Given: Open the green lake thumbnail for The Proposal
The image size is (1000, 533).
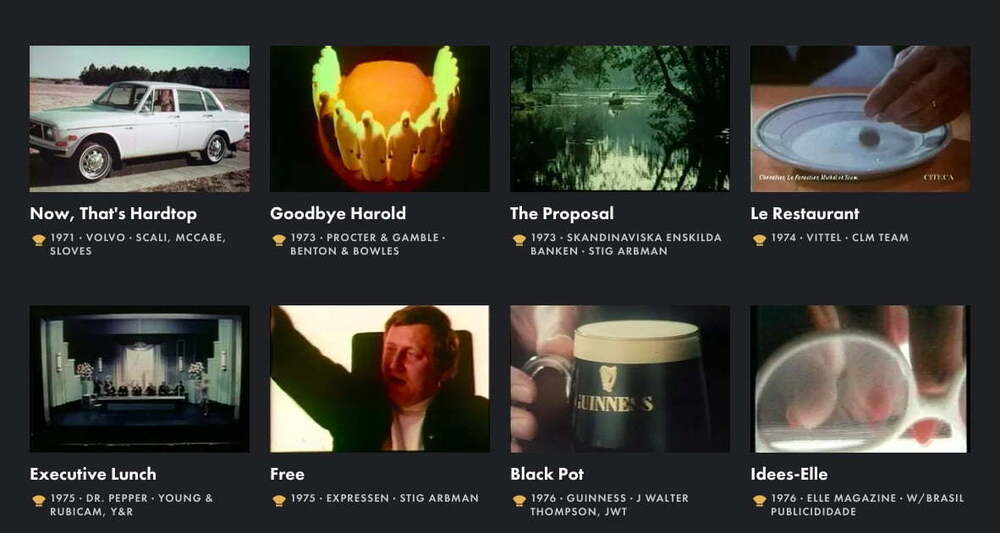Looking at the screenshot, I should click(620, 119).
